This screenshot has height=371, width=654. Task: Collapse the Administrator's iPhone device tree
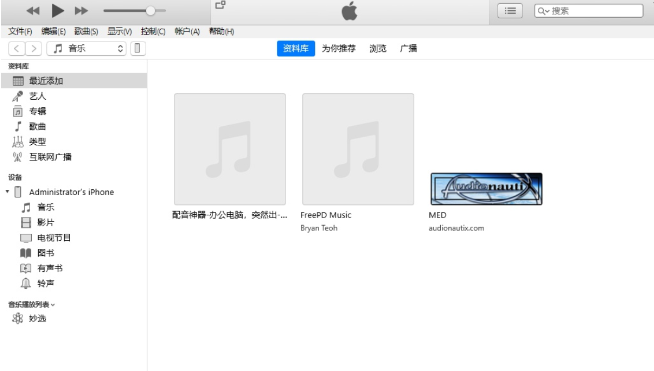coord(7,192)
